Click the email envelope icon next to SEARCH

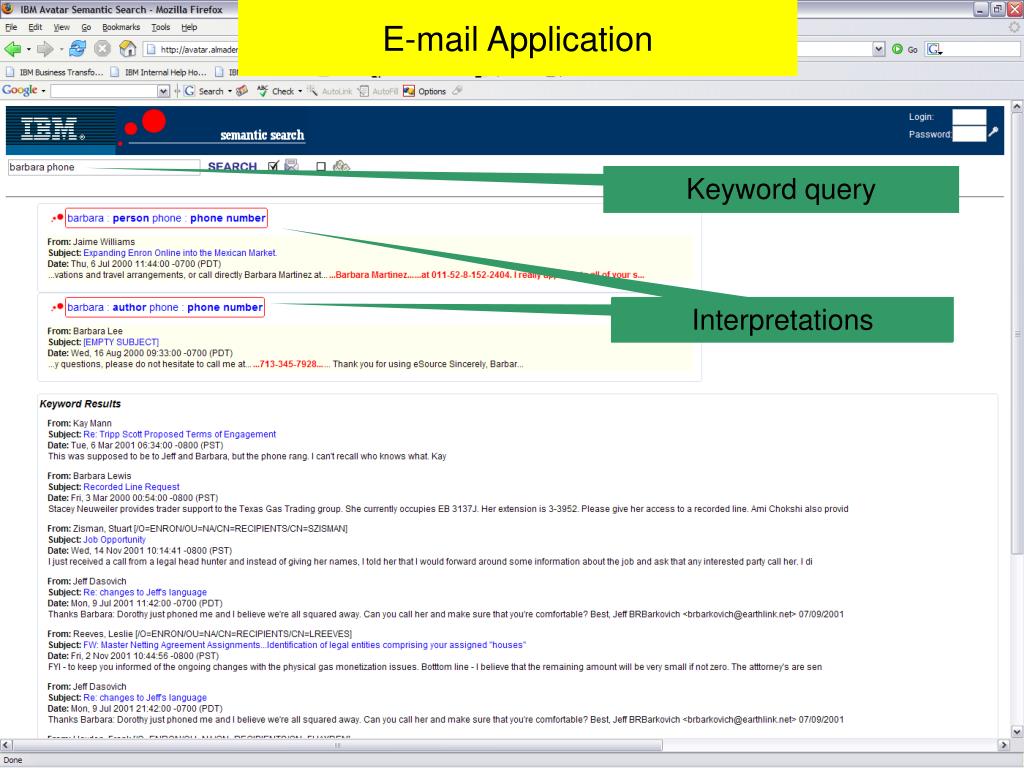click(x=291, y=166)
